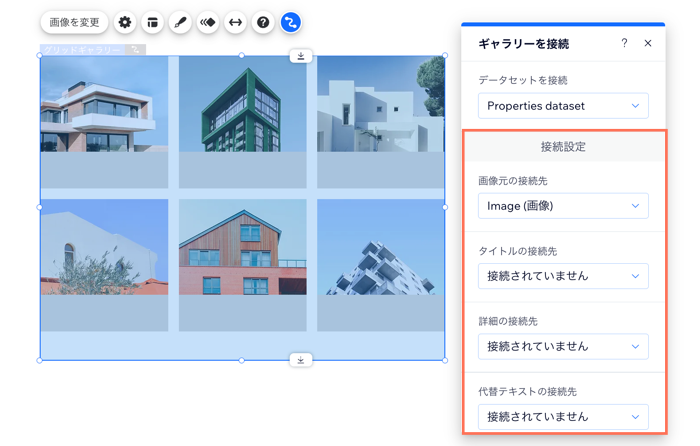The width and height of the screenshot is (700, 446).
Task: Click the 接続設定 section header
Action: coord(563,146)
